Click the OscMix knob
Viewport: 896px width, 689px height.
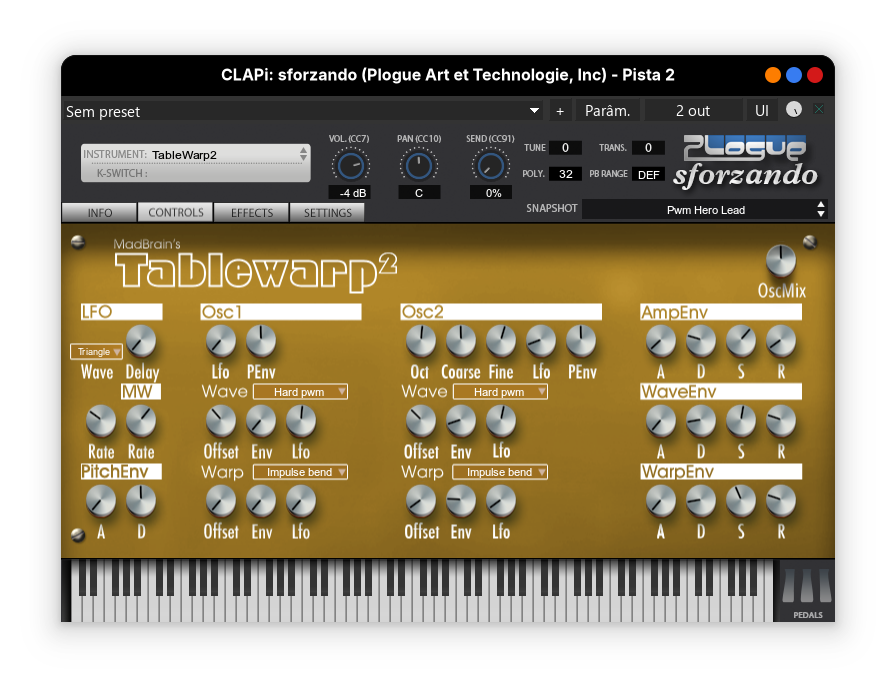pos(780,261)
